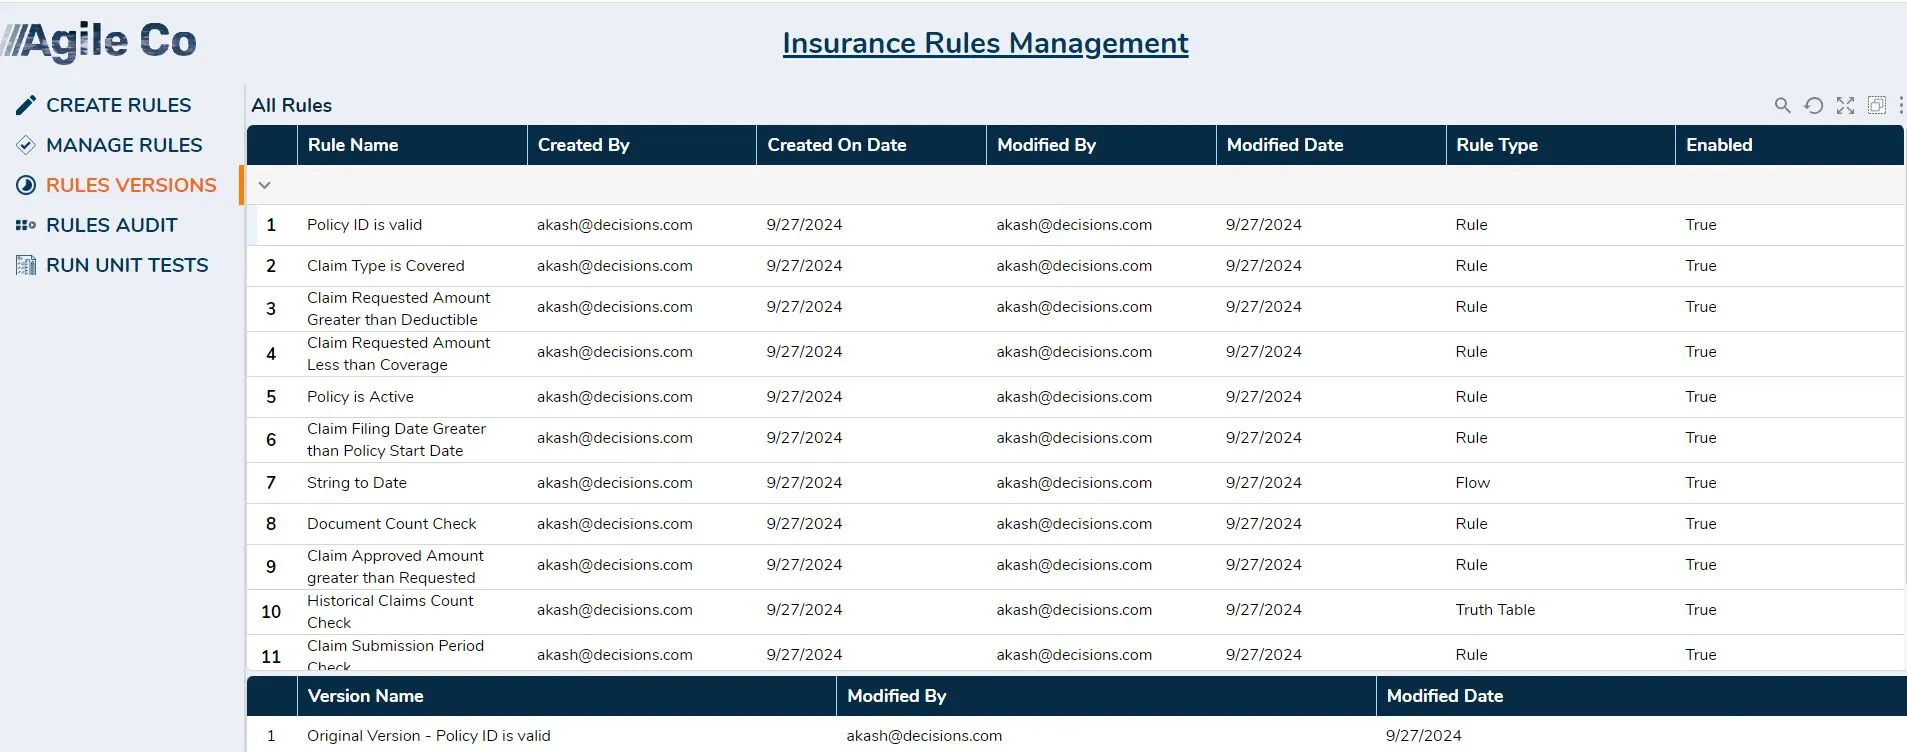Click Rule type cell for Document Count Check
Image resolution: width=1907 pixels, height=752 pixels.
[x=1471, y=524]
